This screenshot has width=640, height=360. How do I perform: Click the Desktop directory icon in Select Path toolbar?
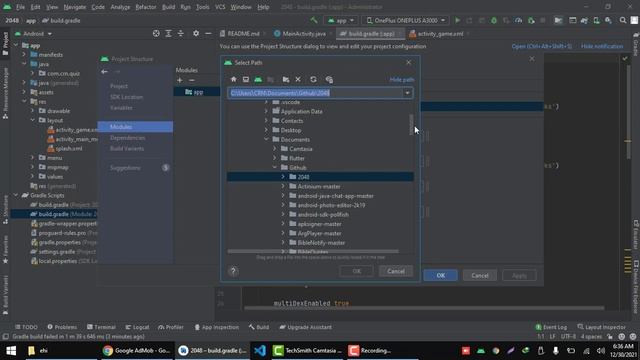pos(246,80)
